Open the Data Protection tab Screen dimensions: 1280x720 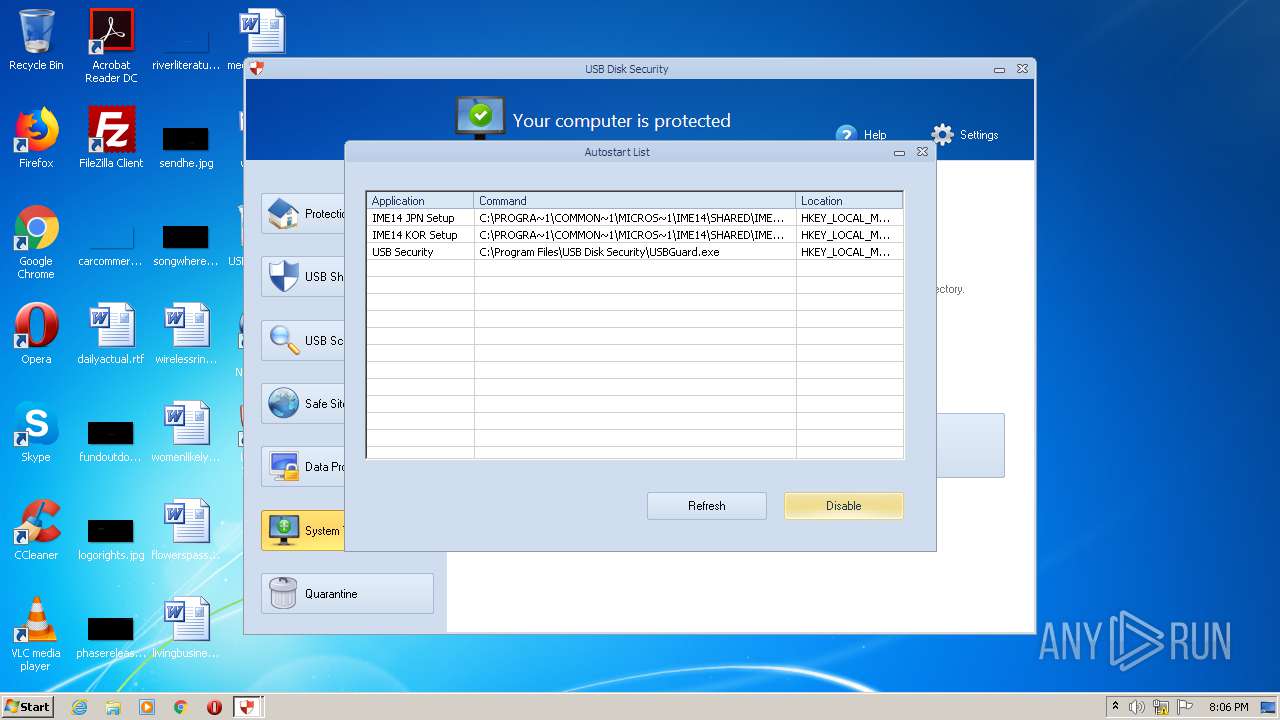(304, 467)
